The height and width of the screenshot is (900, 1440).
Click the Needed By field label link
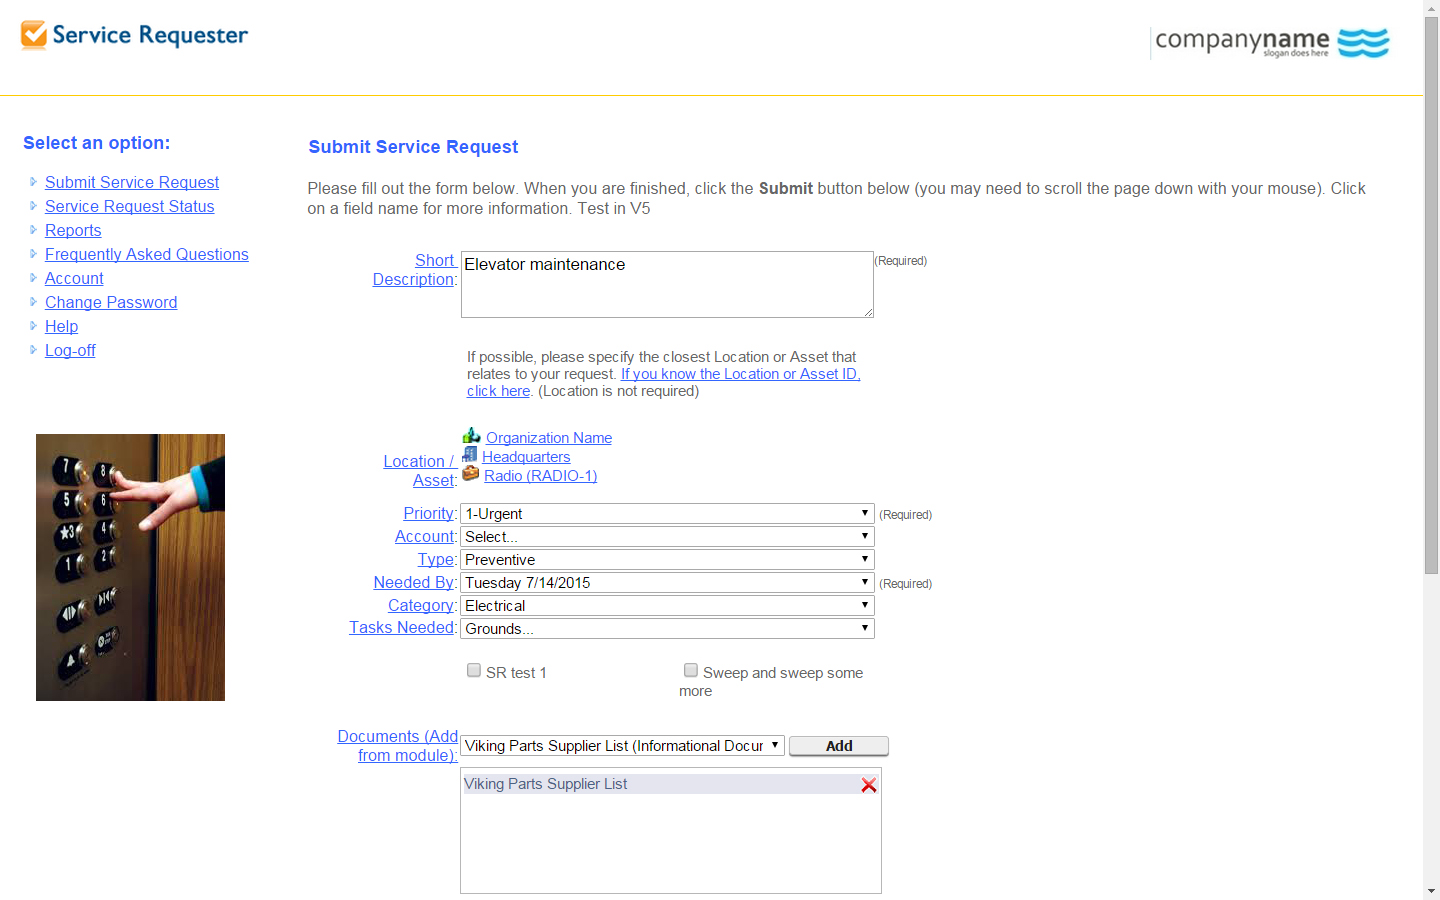pyautogui.click(x=414, y=582)
